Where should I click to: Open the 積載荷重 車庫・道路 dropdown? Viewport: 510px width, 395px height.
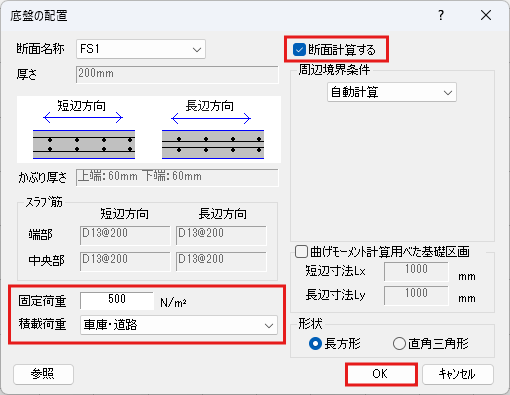click(x=179, y=325)
